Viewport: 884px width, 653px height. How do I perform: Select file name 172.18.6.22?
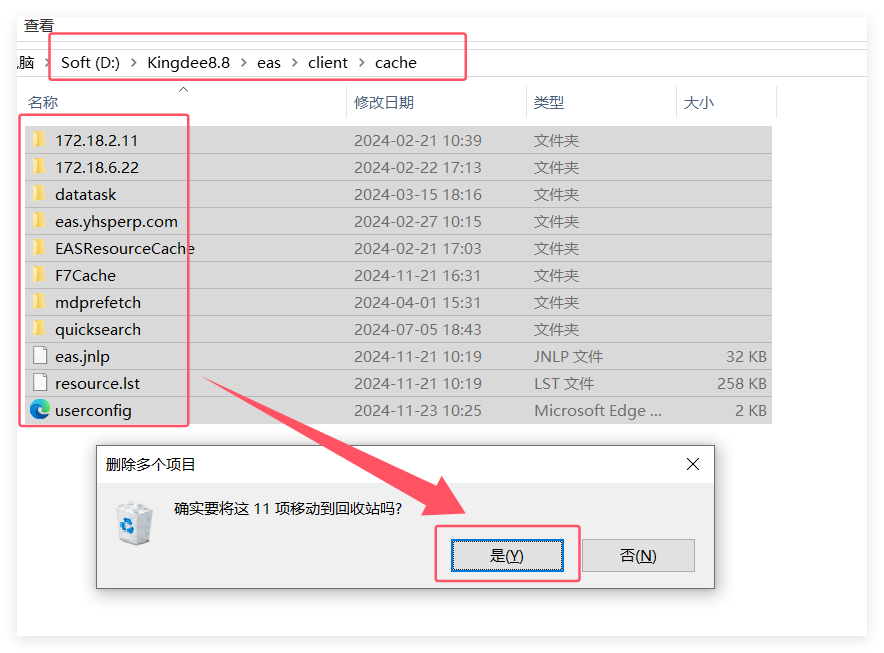(x=97, y=167)
